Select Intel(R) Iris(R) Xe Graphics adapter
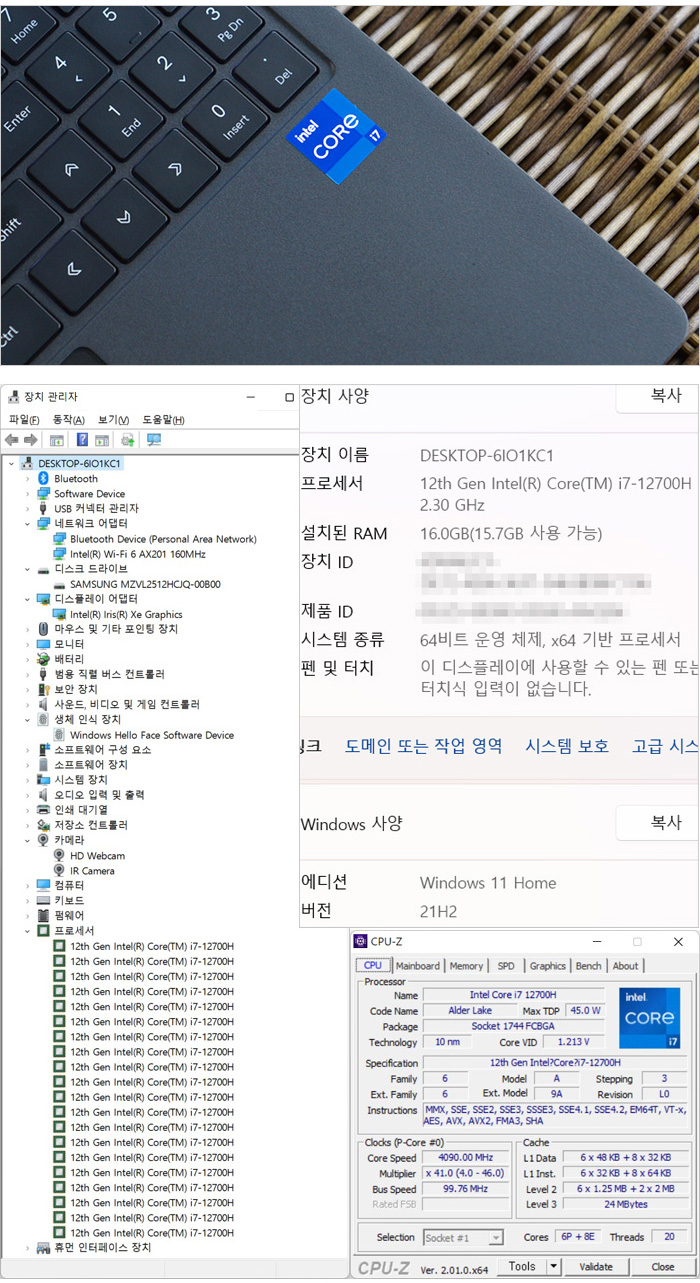This screenshot has width=700, height=1283. [x=126, y=614]
